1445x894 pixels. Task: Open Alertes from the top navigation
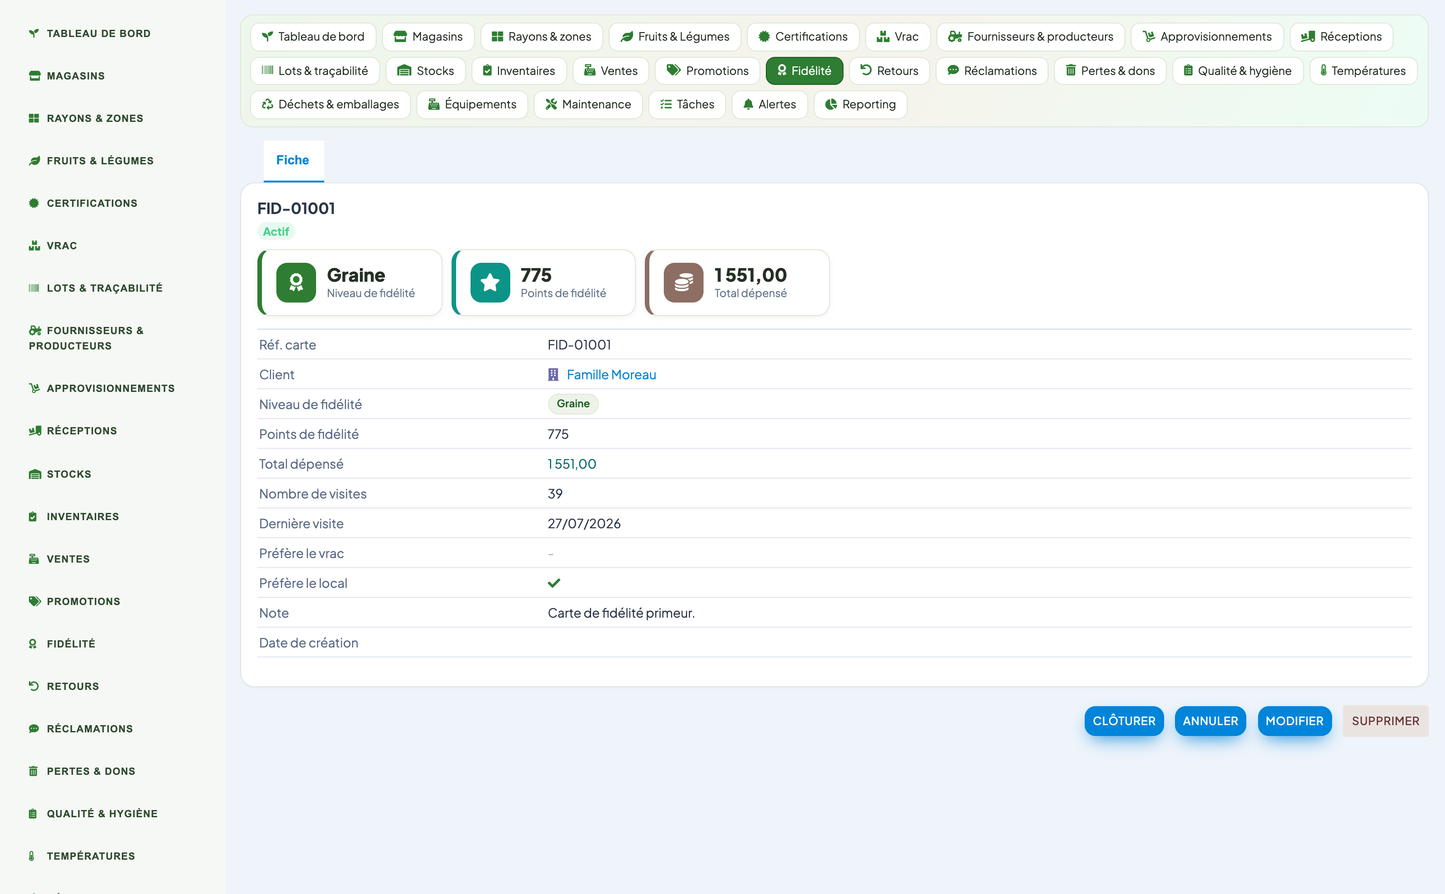(770, 105)
